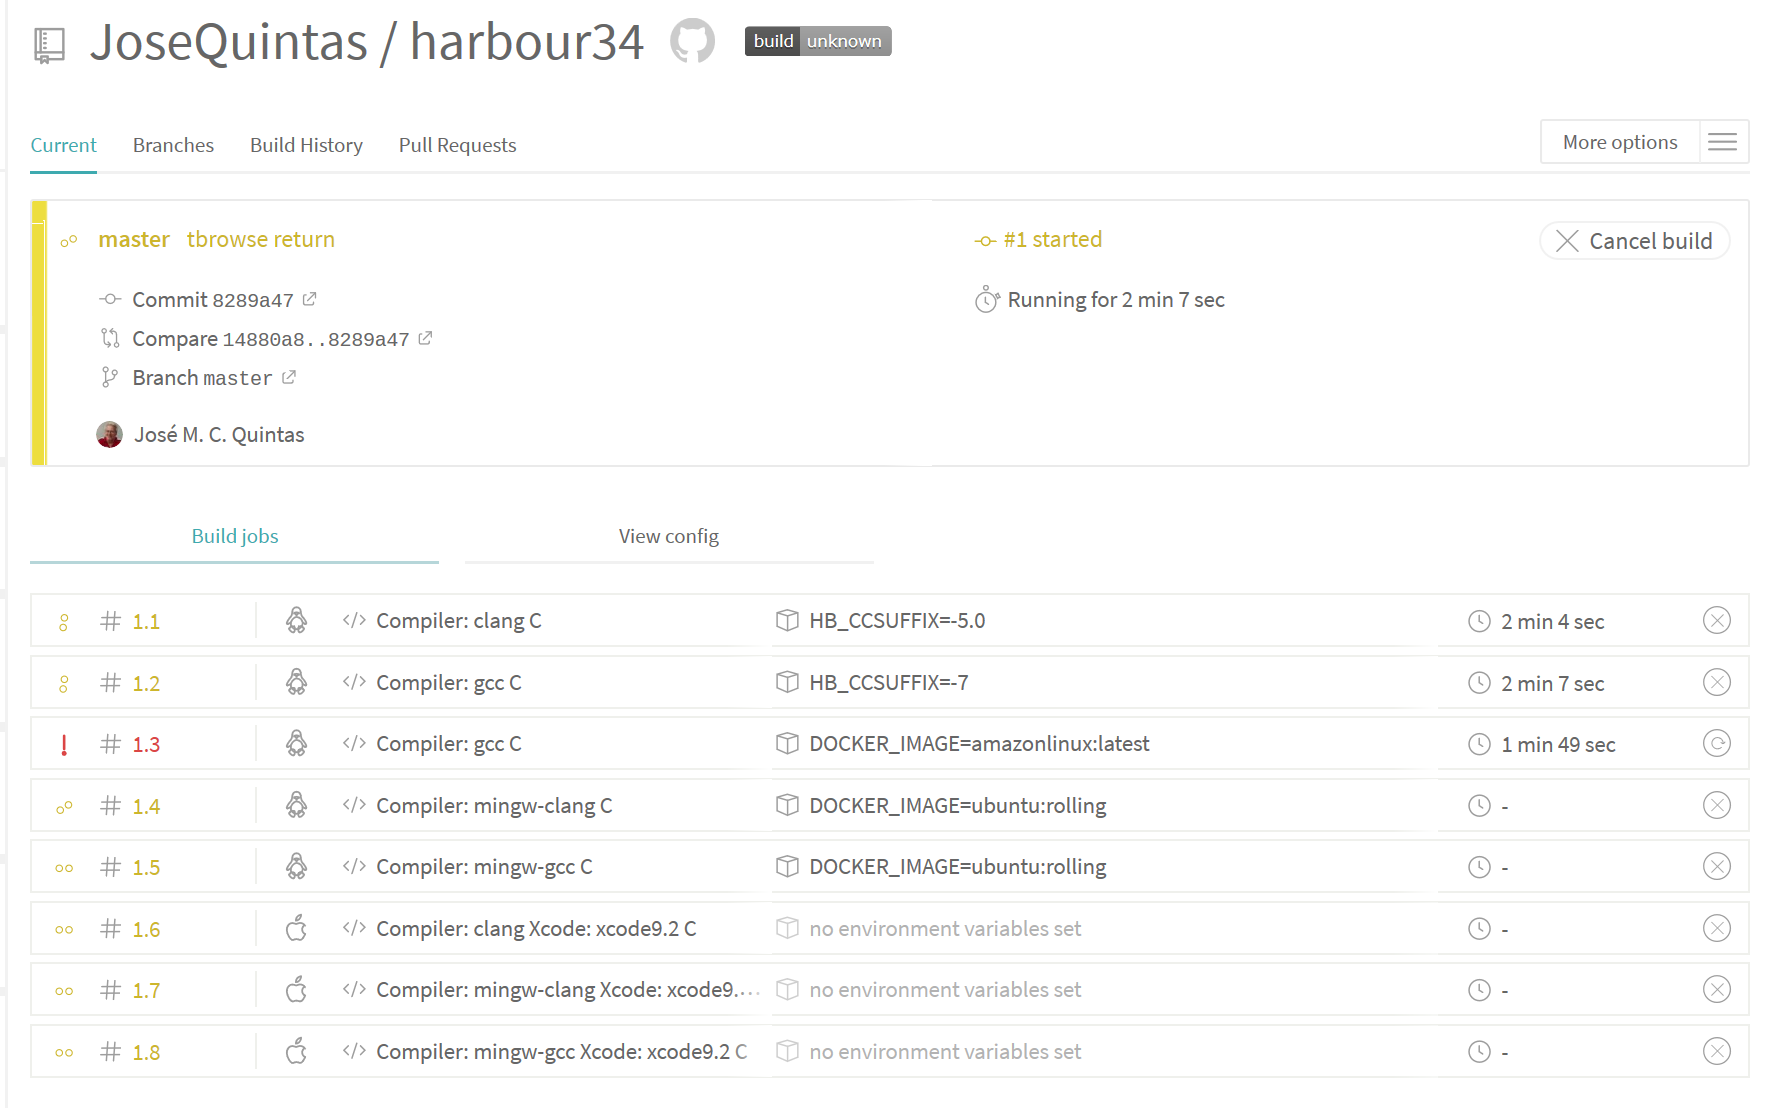Open the Branch master link
The image size is (1765, 1108).
point(202,378)
